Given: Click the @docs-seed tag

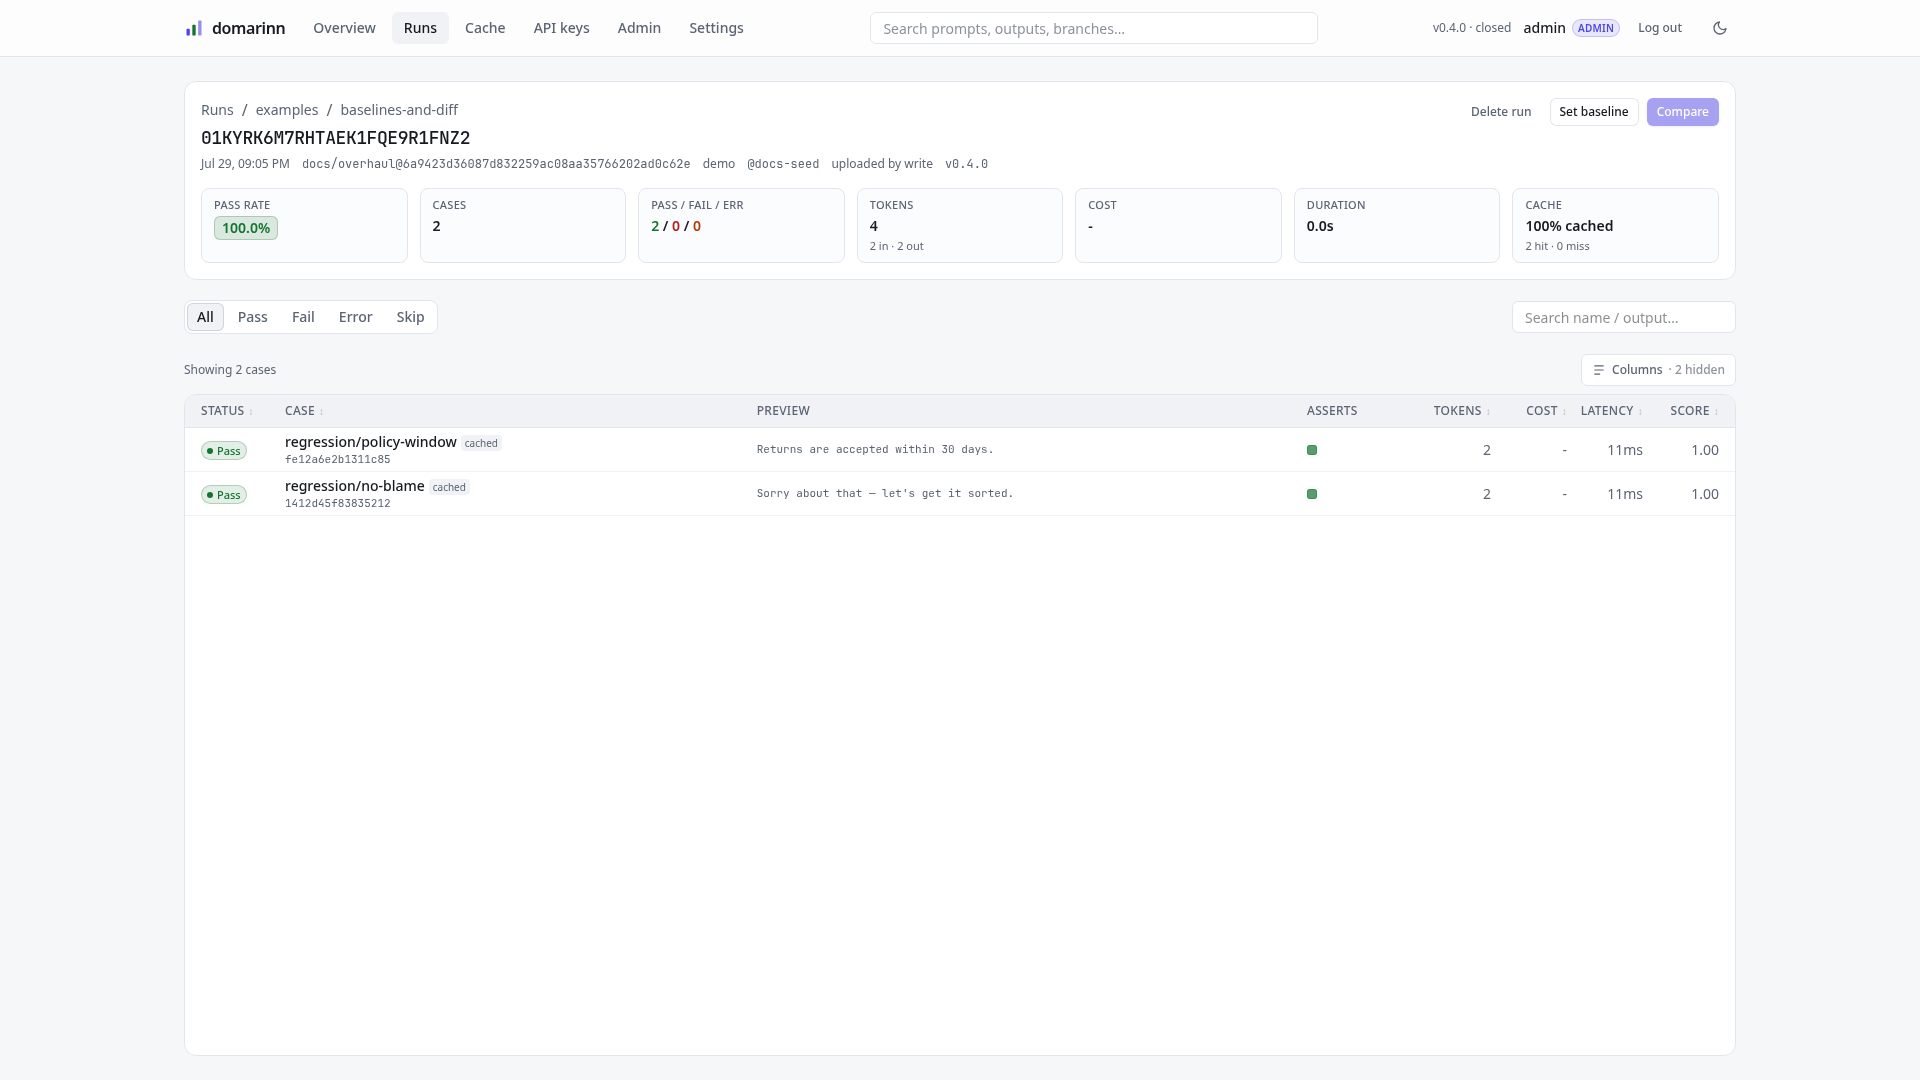Looking at the screenshot, I should [x=783, y=164].
